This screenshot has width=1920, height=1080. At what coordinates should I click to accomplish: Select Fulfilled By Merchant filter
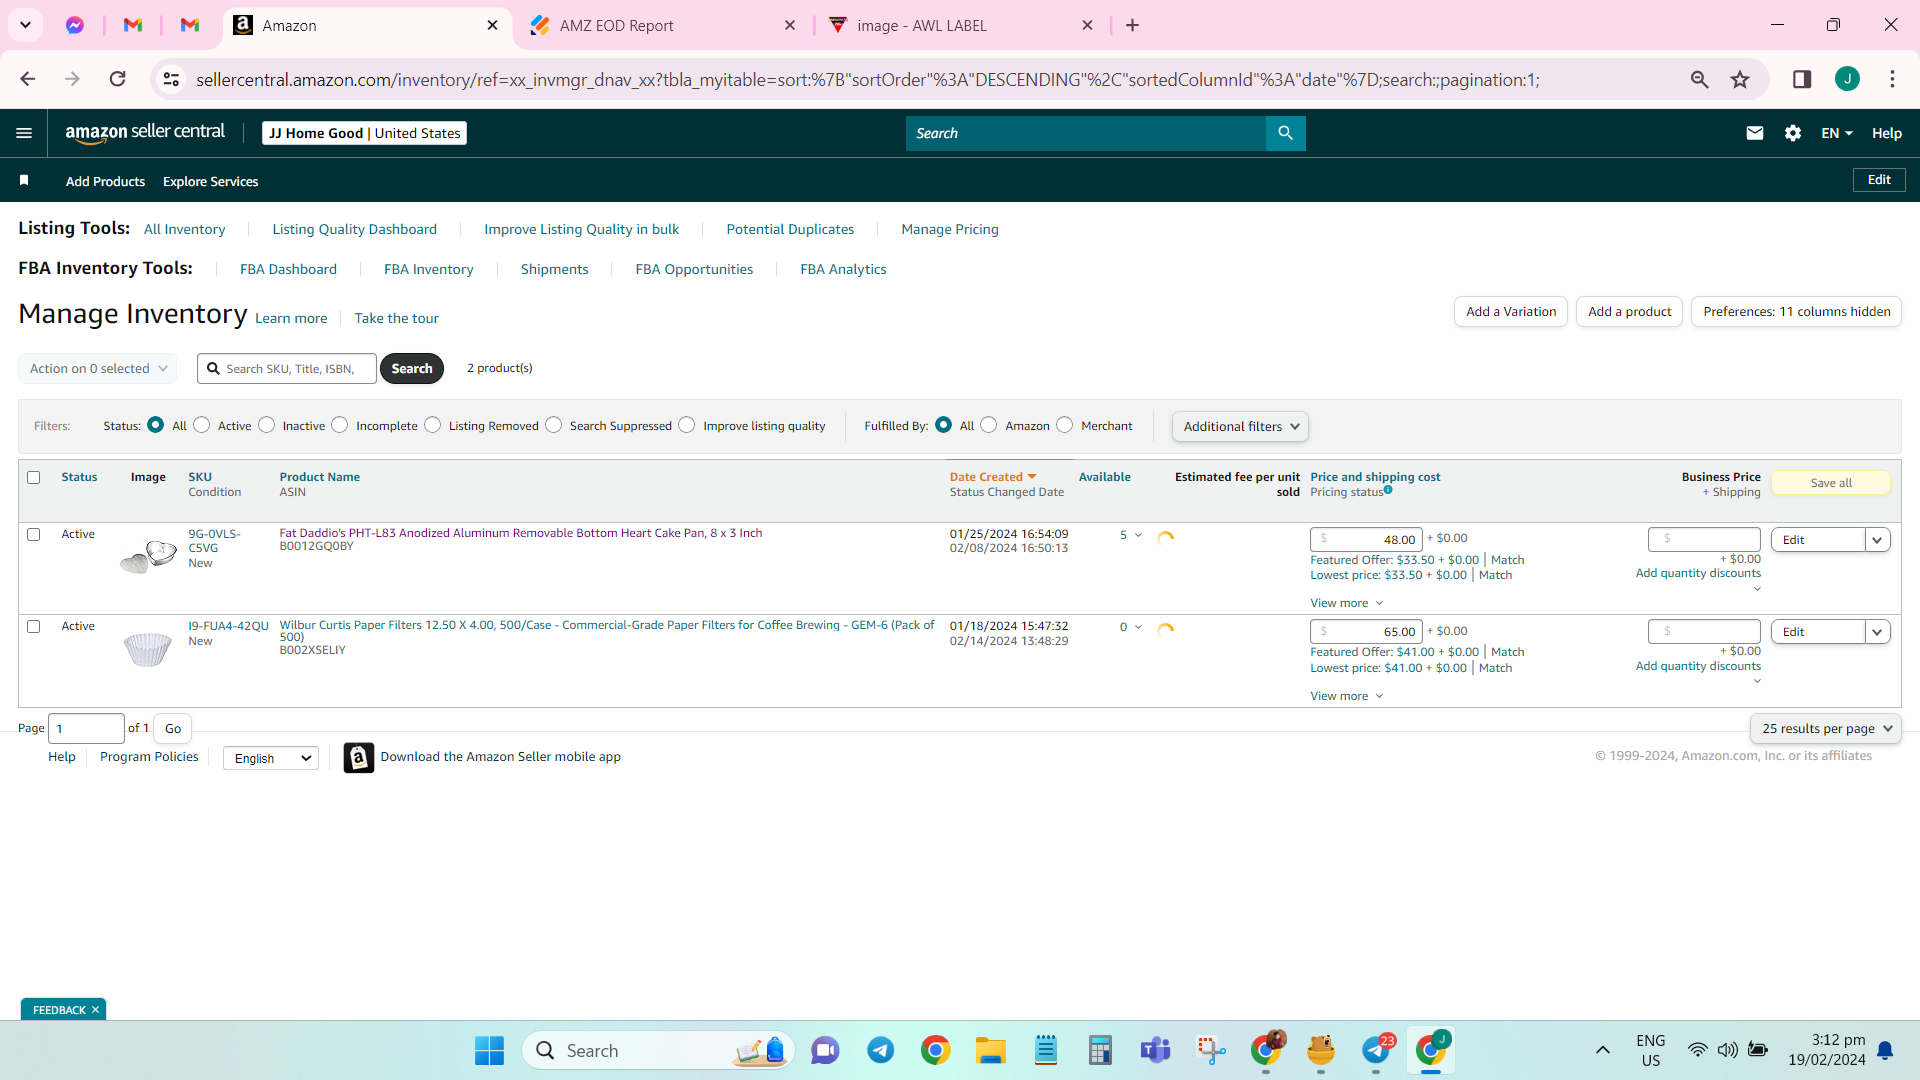[1064, 425]
